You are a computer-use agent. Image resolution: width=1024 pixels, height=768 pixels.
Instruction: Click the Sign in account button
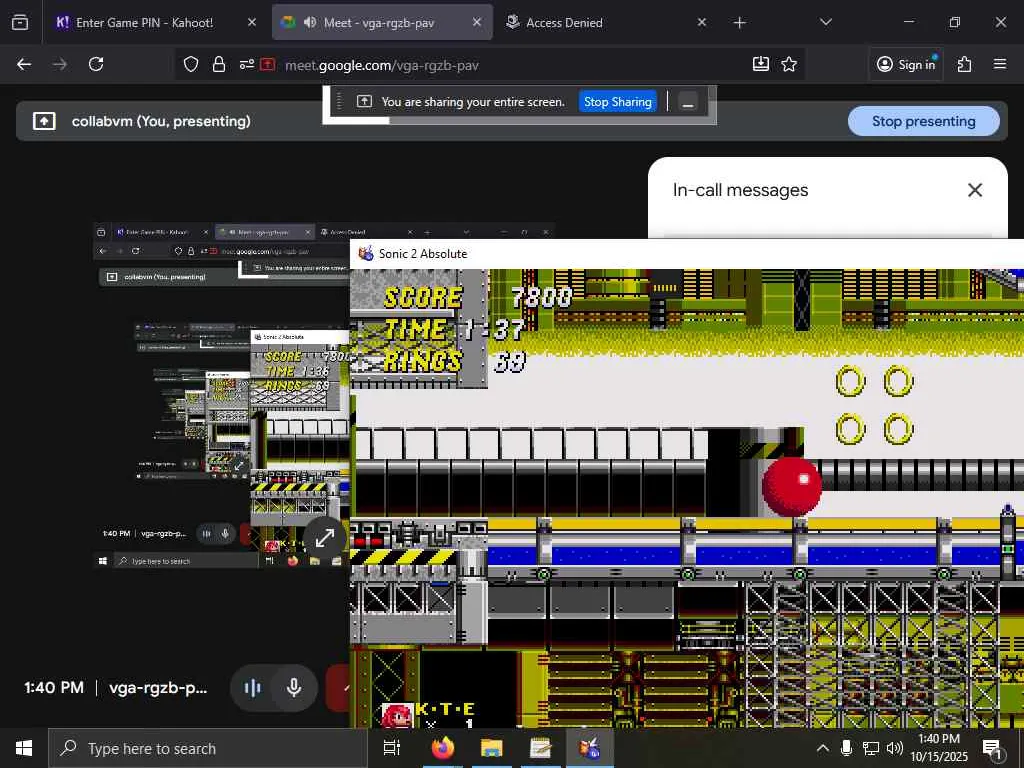[906, 64]
